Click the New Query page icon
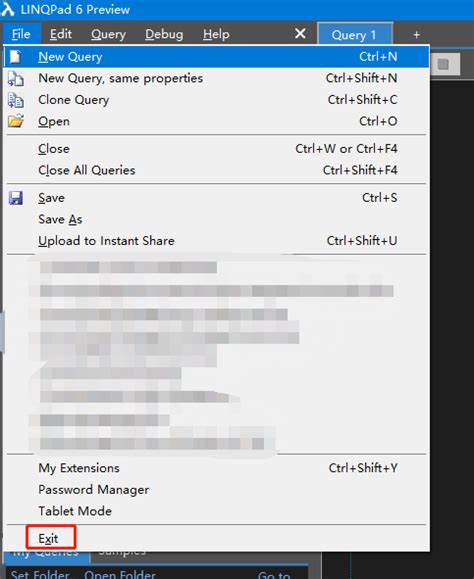Image resolution: width=474 pixels, height=579 pixels. (15, 56)
